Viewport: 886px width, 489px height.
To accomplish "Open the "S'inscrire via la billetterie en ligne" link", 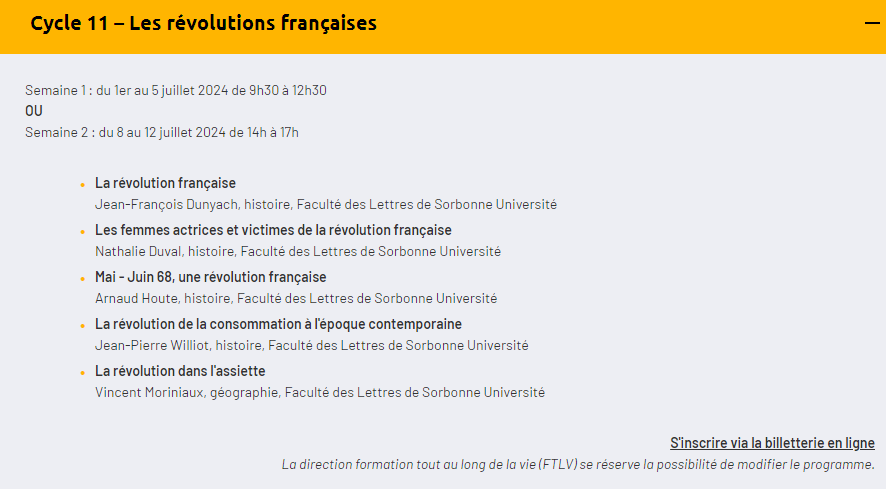I will 772,443.
